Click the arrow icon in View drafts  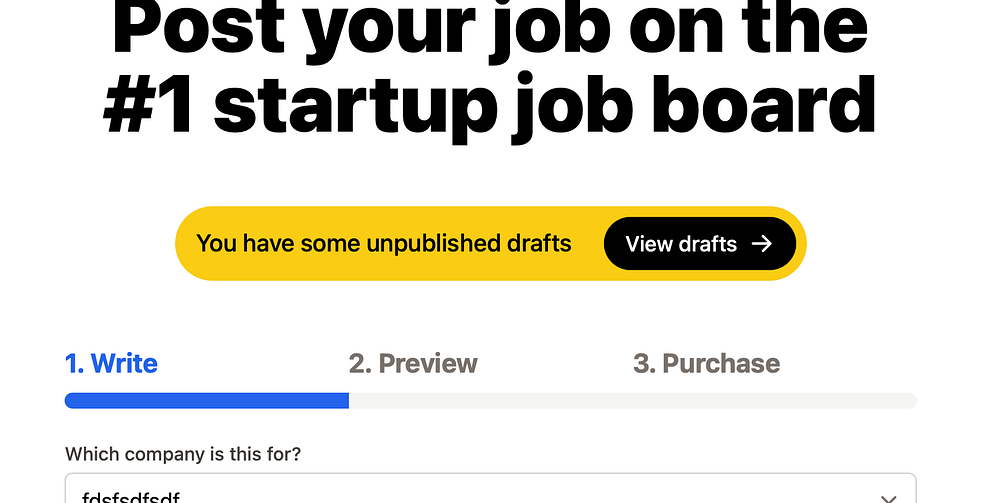tap(762, 244)
